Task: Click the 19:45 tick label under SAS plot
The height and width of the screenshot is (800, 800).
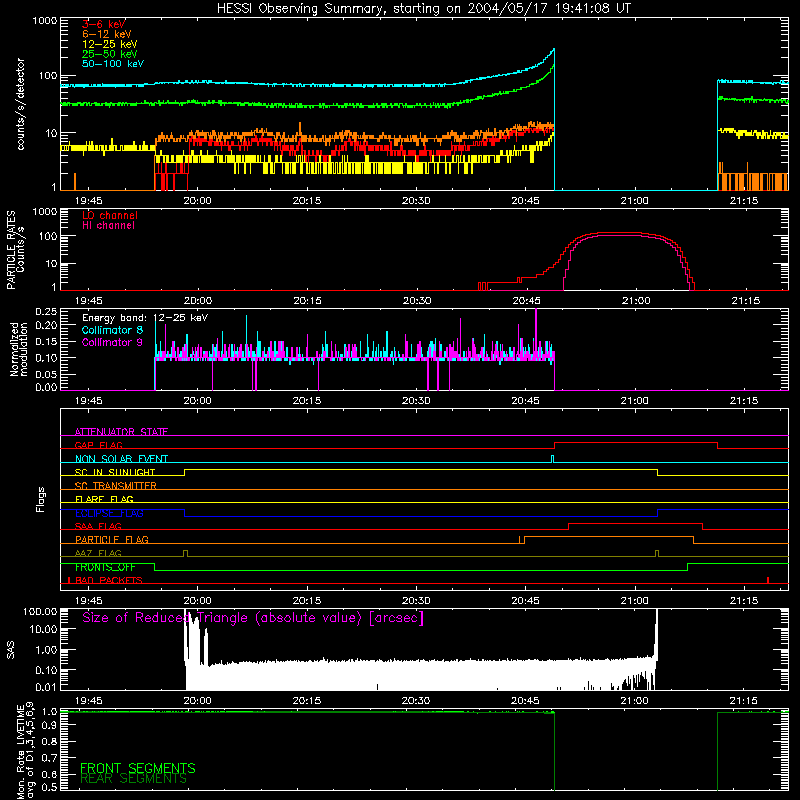Action: click(89, 701)
